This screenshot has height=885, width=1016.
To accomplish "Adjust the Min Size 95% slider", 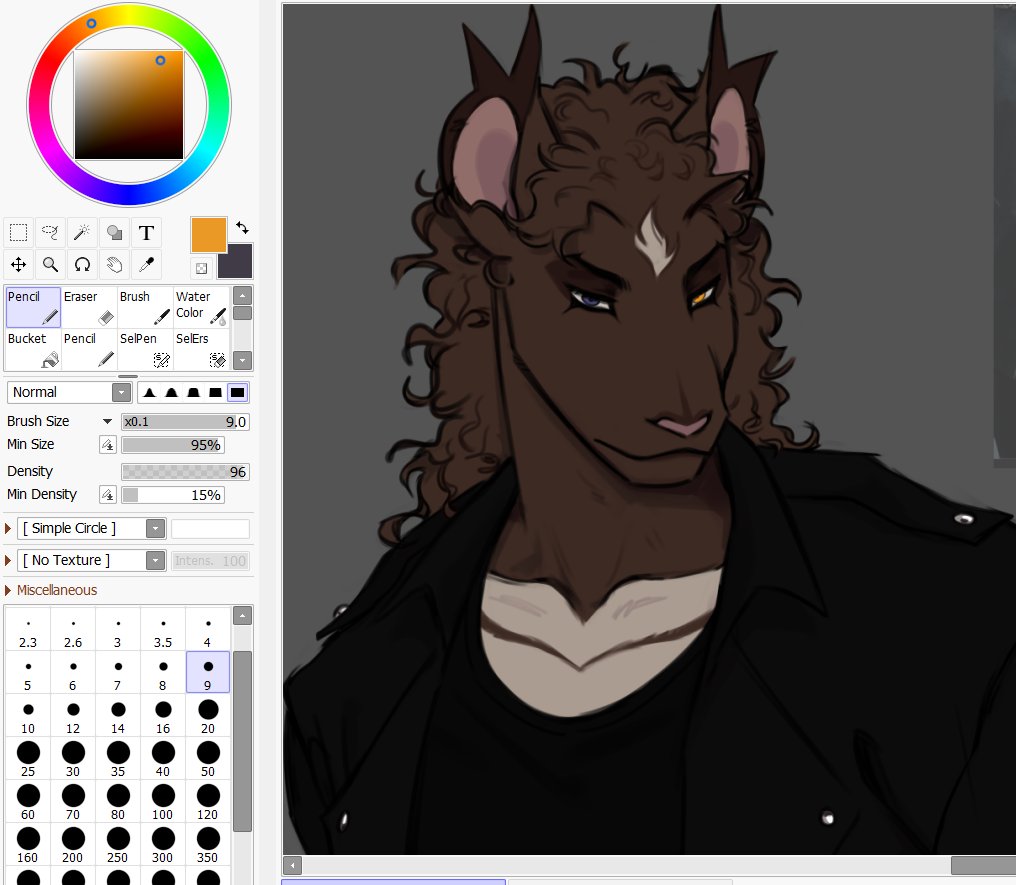I will [x=173, y=445].
